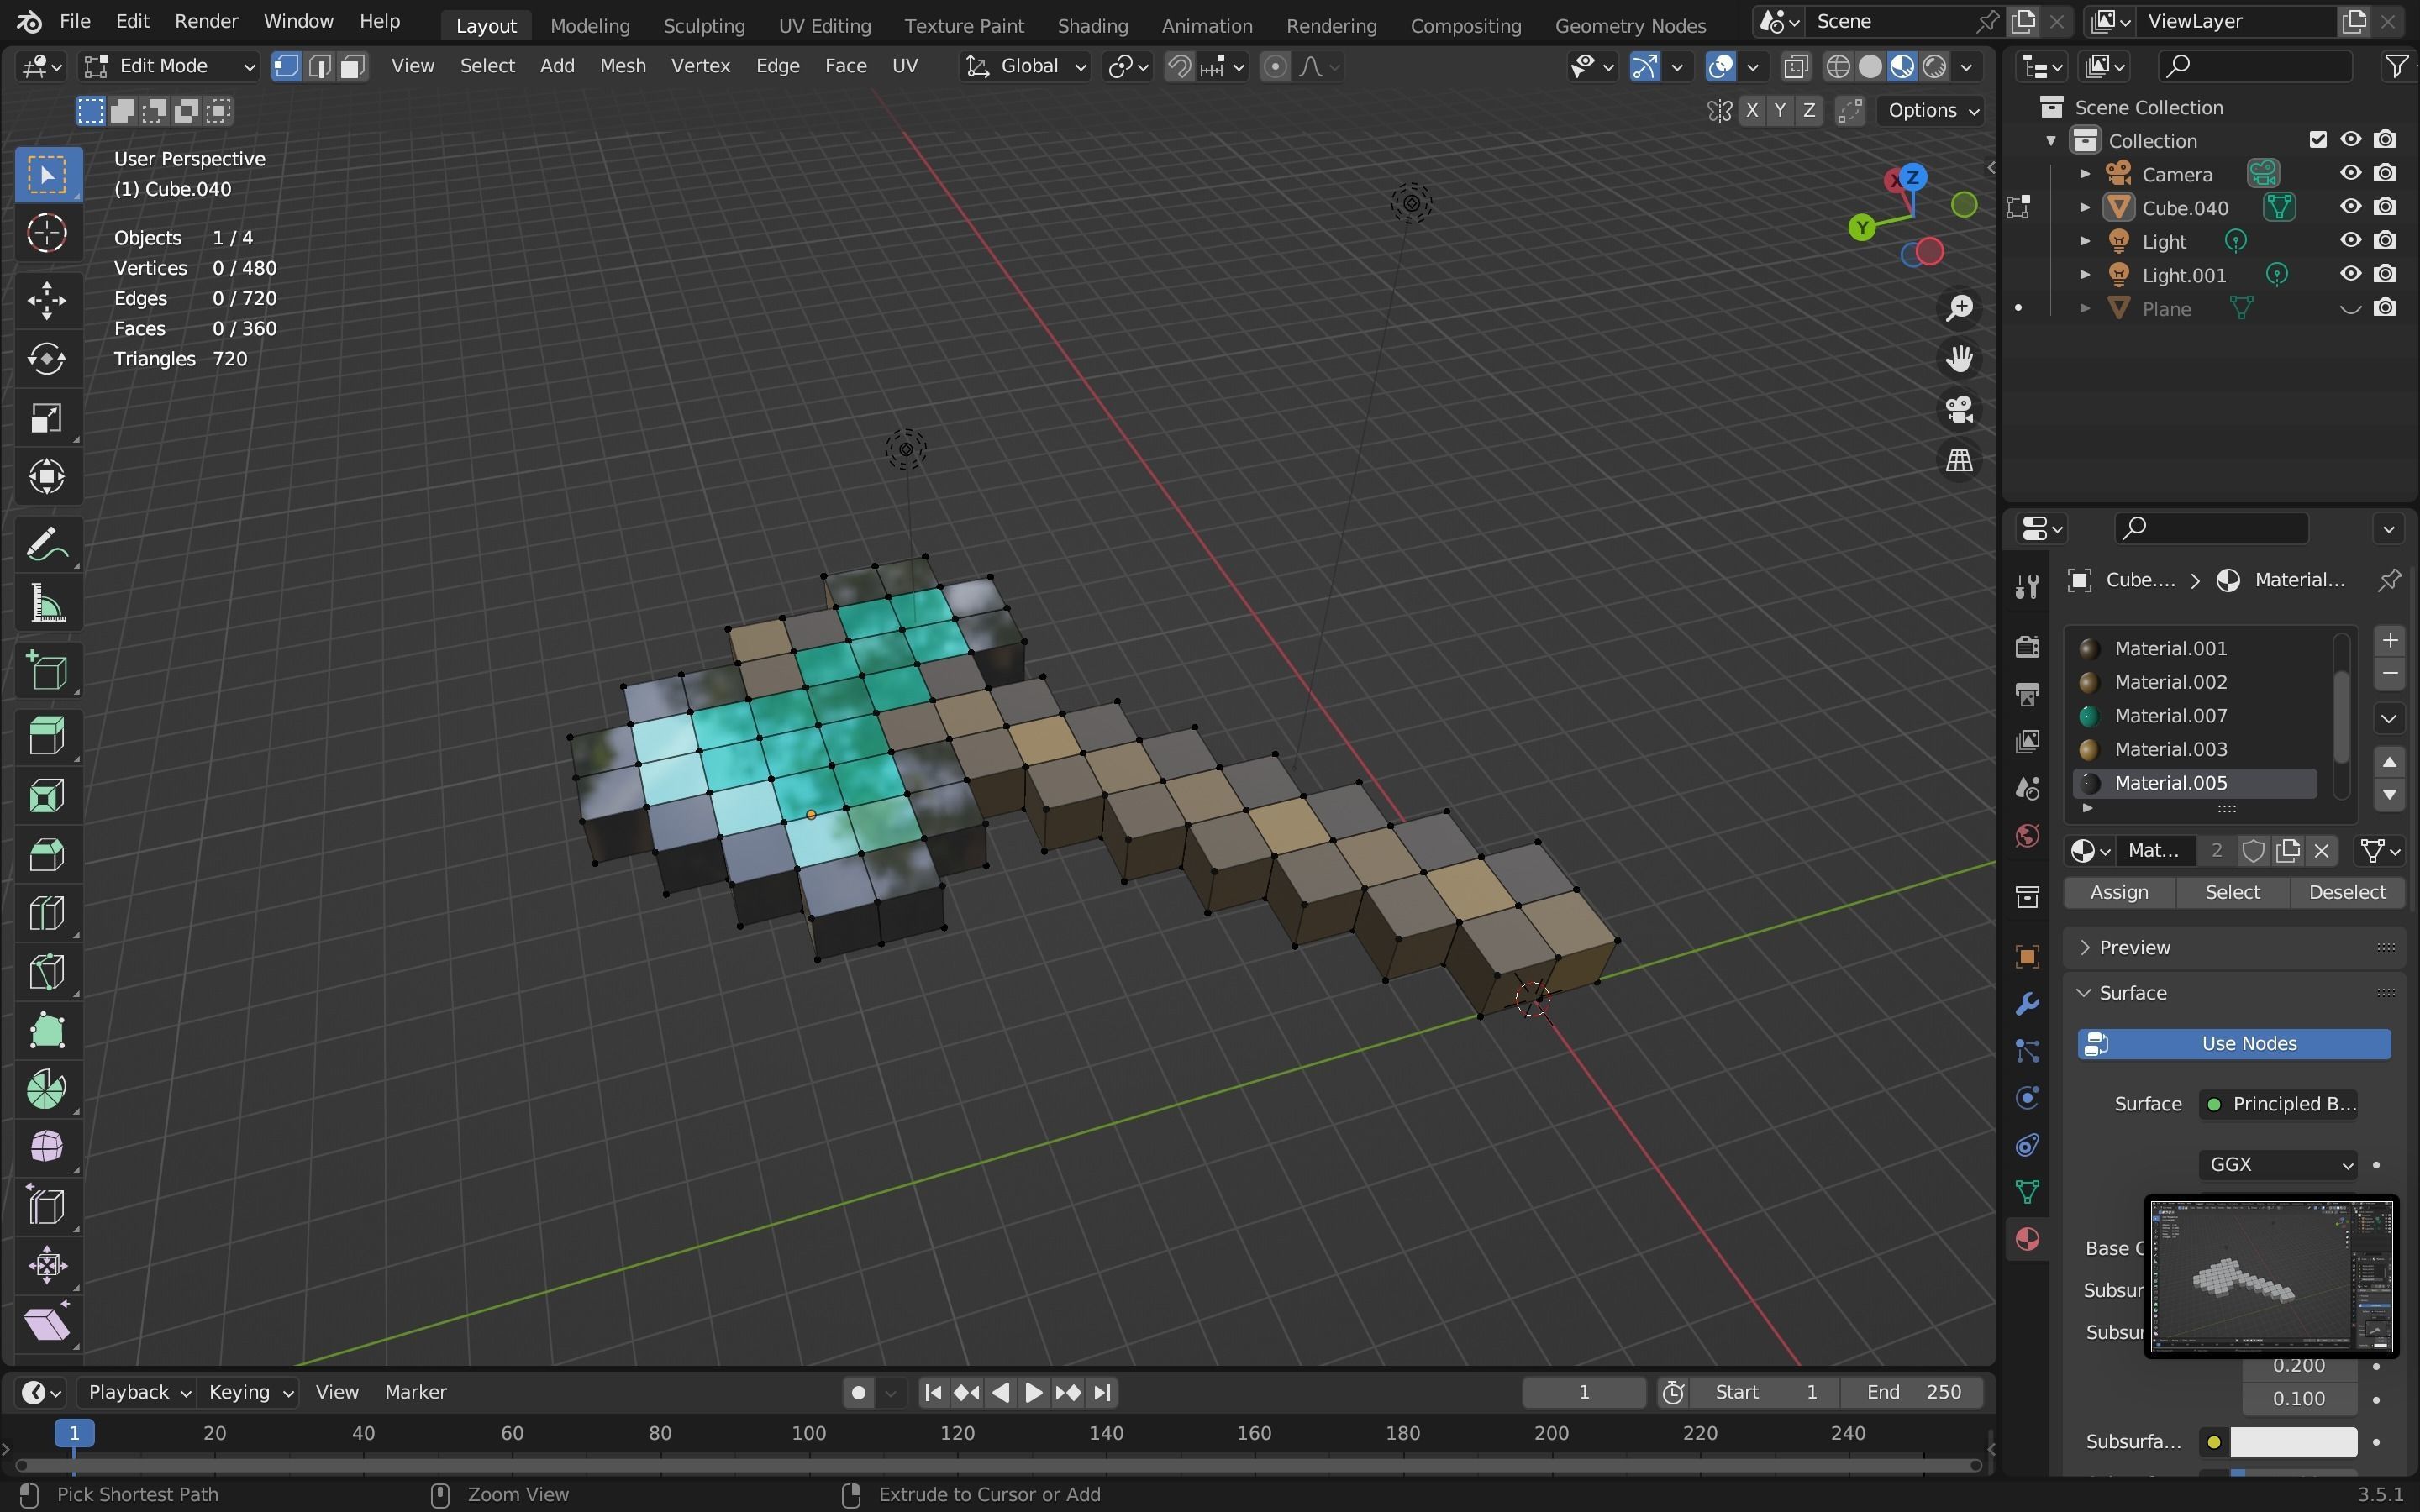Screen dimensions: 2420x1512
Task: Toggle proportional editing
Action: click(x=1275, y=66)
